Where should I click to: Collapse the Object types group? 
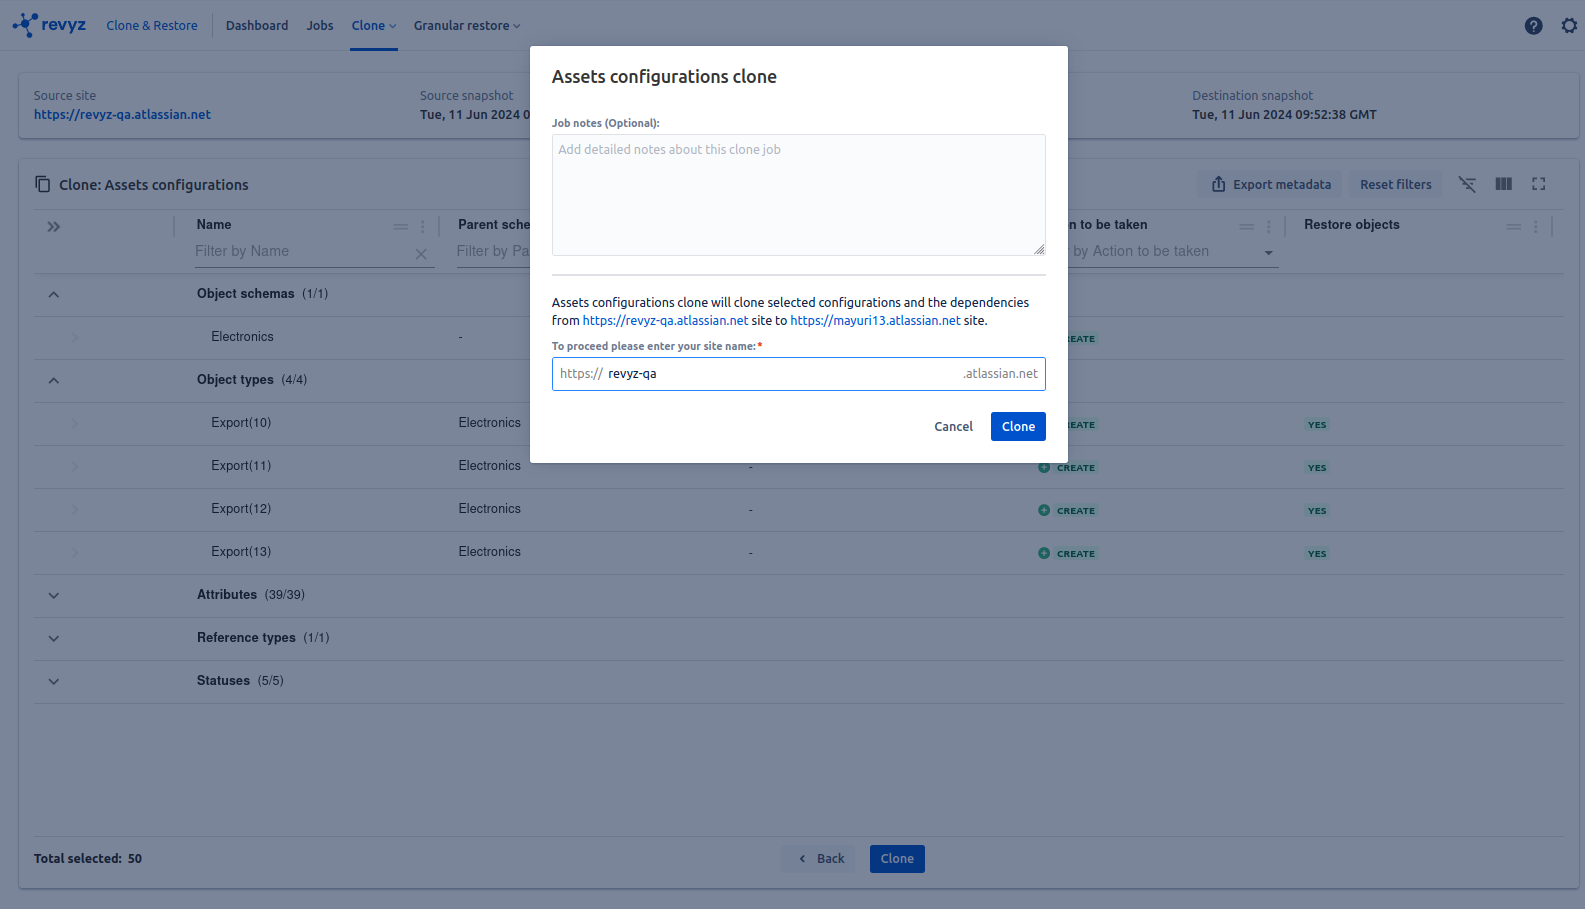tap(54, 381)
